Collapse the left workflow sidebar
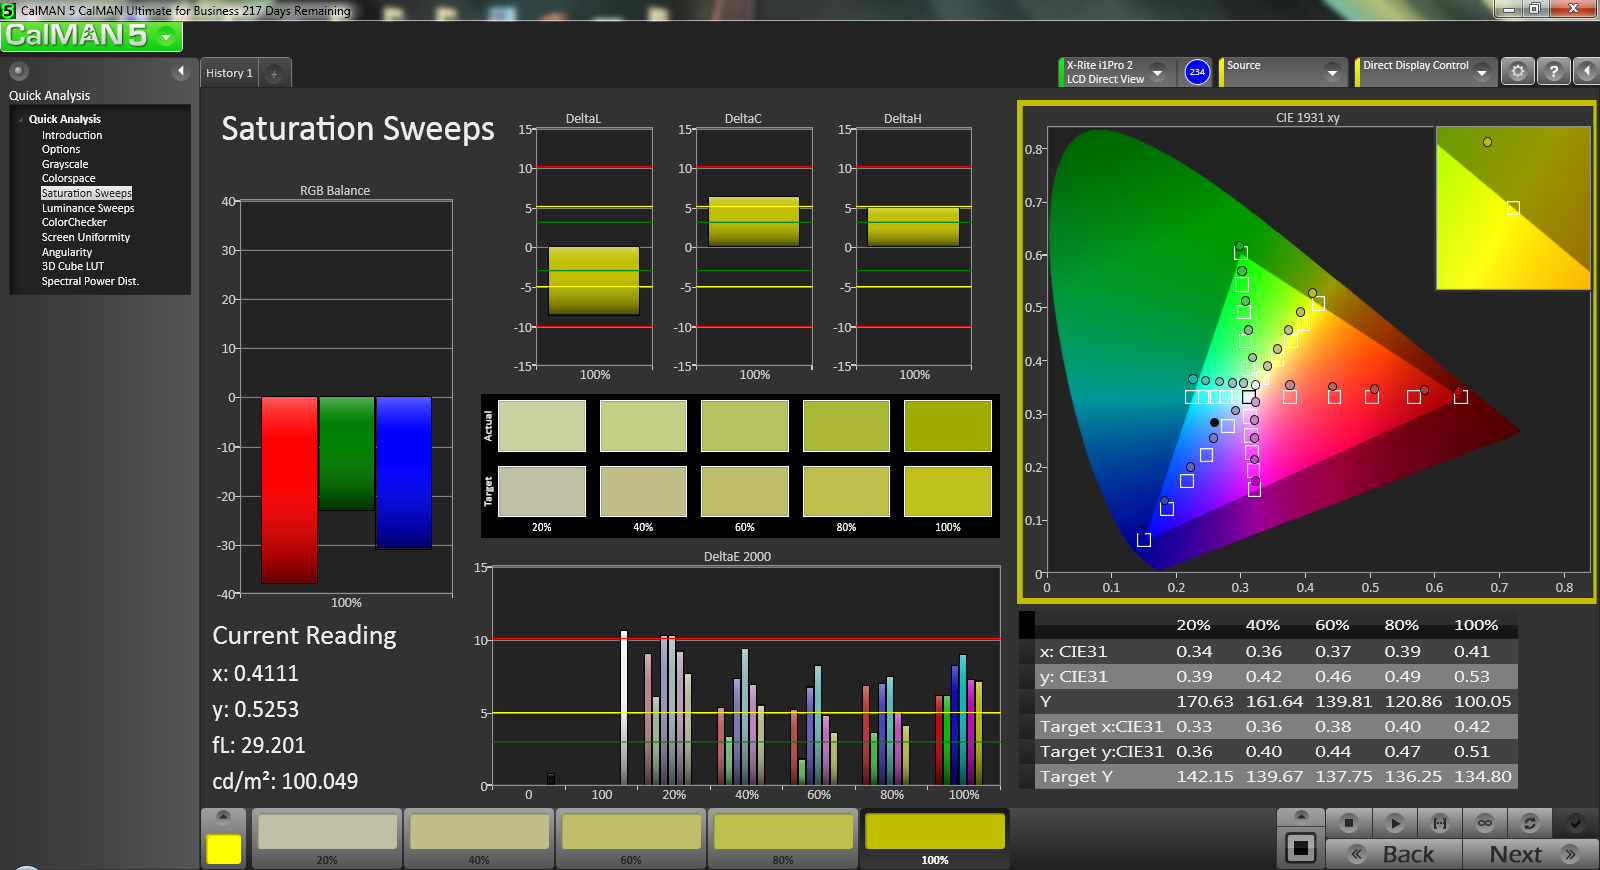The image size is (1600, 870). (x=181, y=71)
